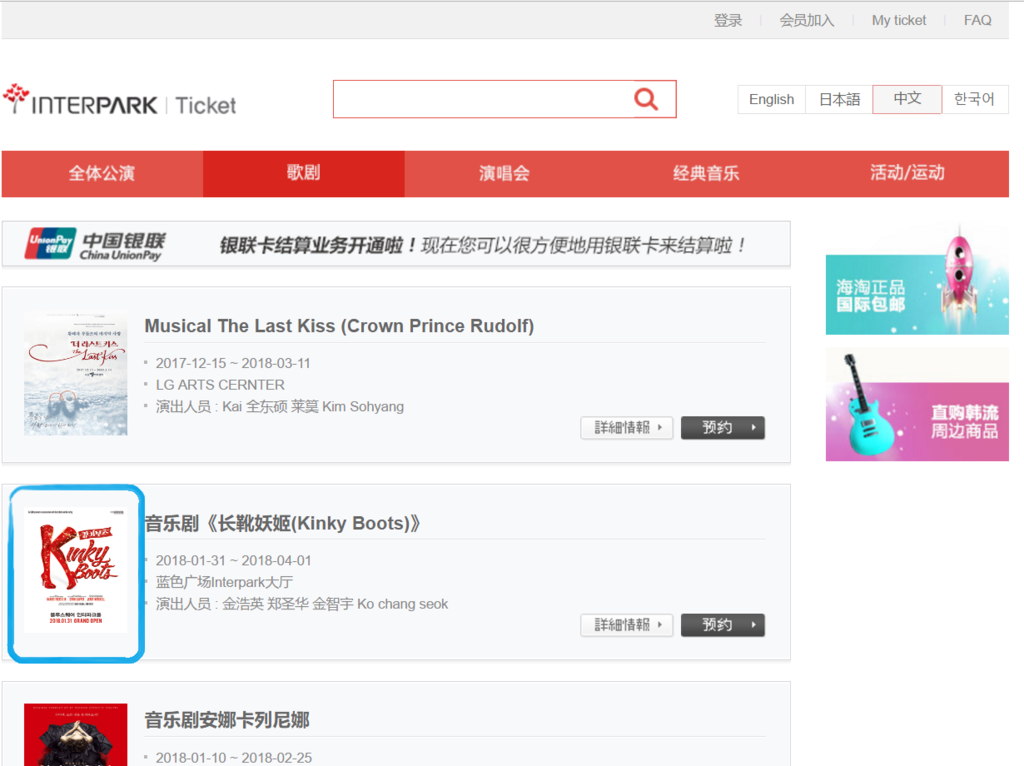Image resolution: width=1024 pixels, height=766 pixels.
Task: View 詳細情報 for The Last Kiss
Action: (x=627, y=428)
